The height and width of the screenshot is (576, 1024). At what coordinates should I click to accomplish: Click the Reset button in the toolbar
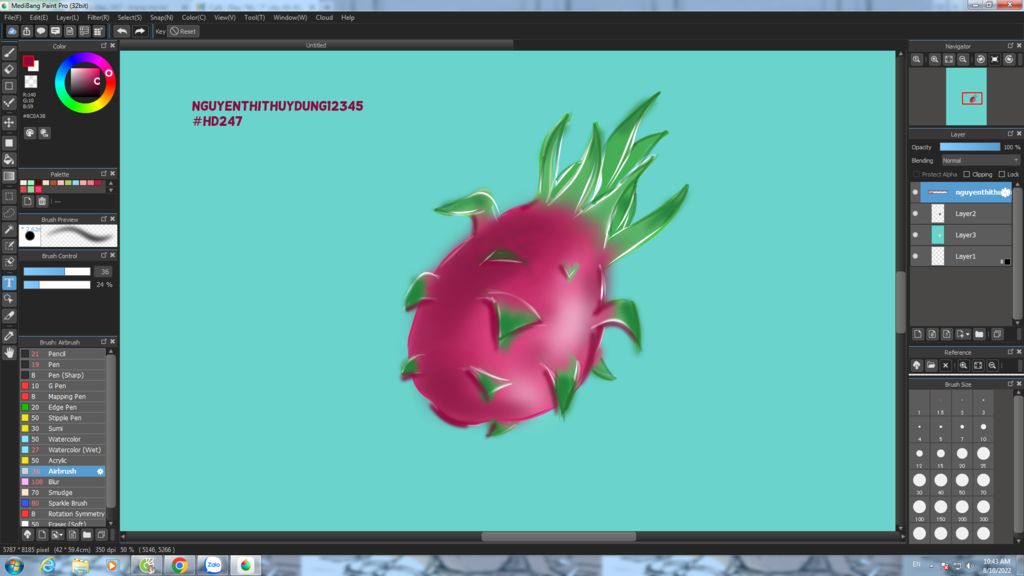pyautogui.click(x=184, y=31)
